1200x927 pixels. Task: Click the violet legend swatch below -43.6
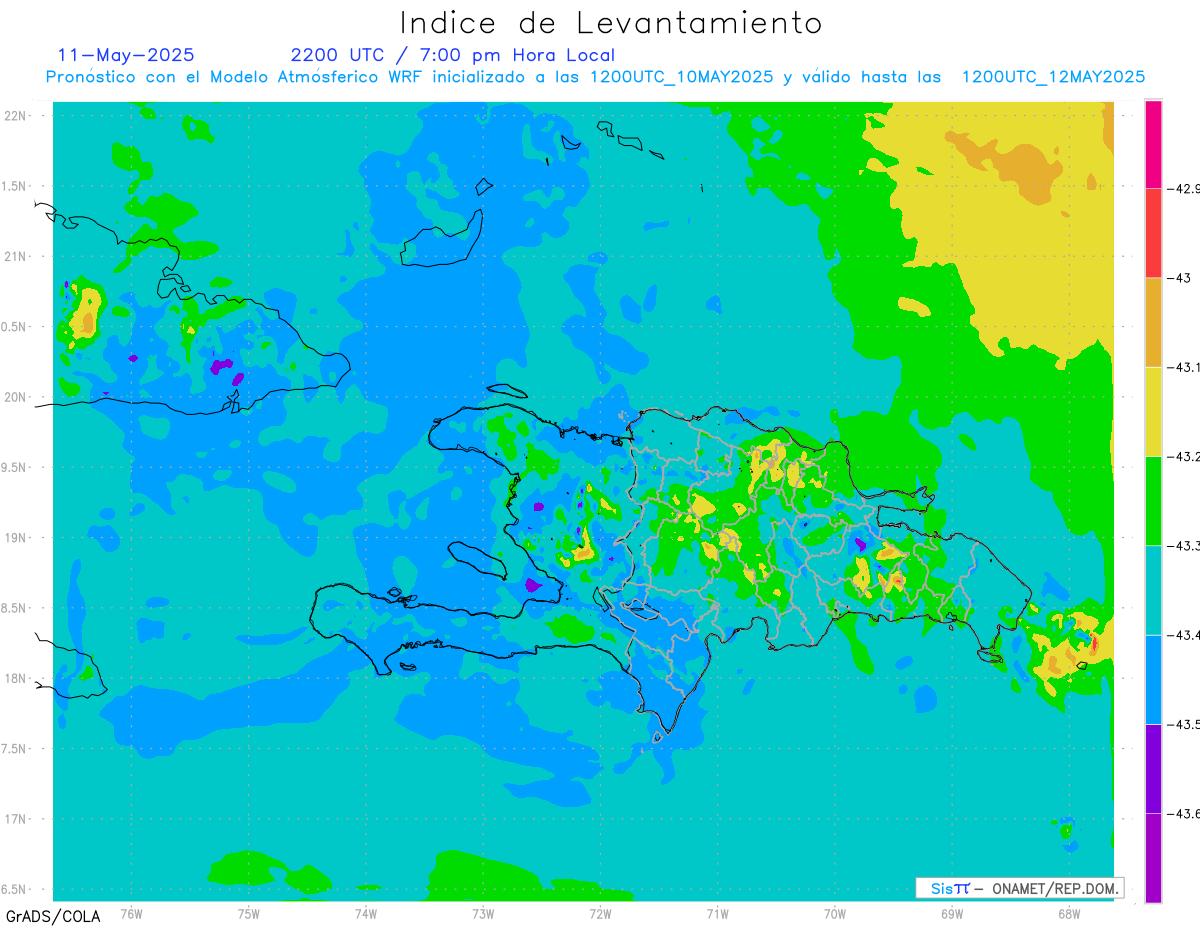pyautogui.click(x=1153, y=857)
